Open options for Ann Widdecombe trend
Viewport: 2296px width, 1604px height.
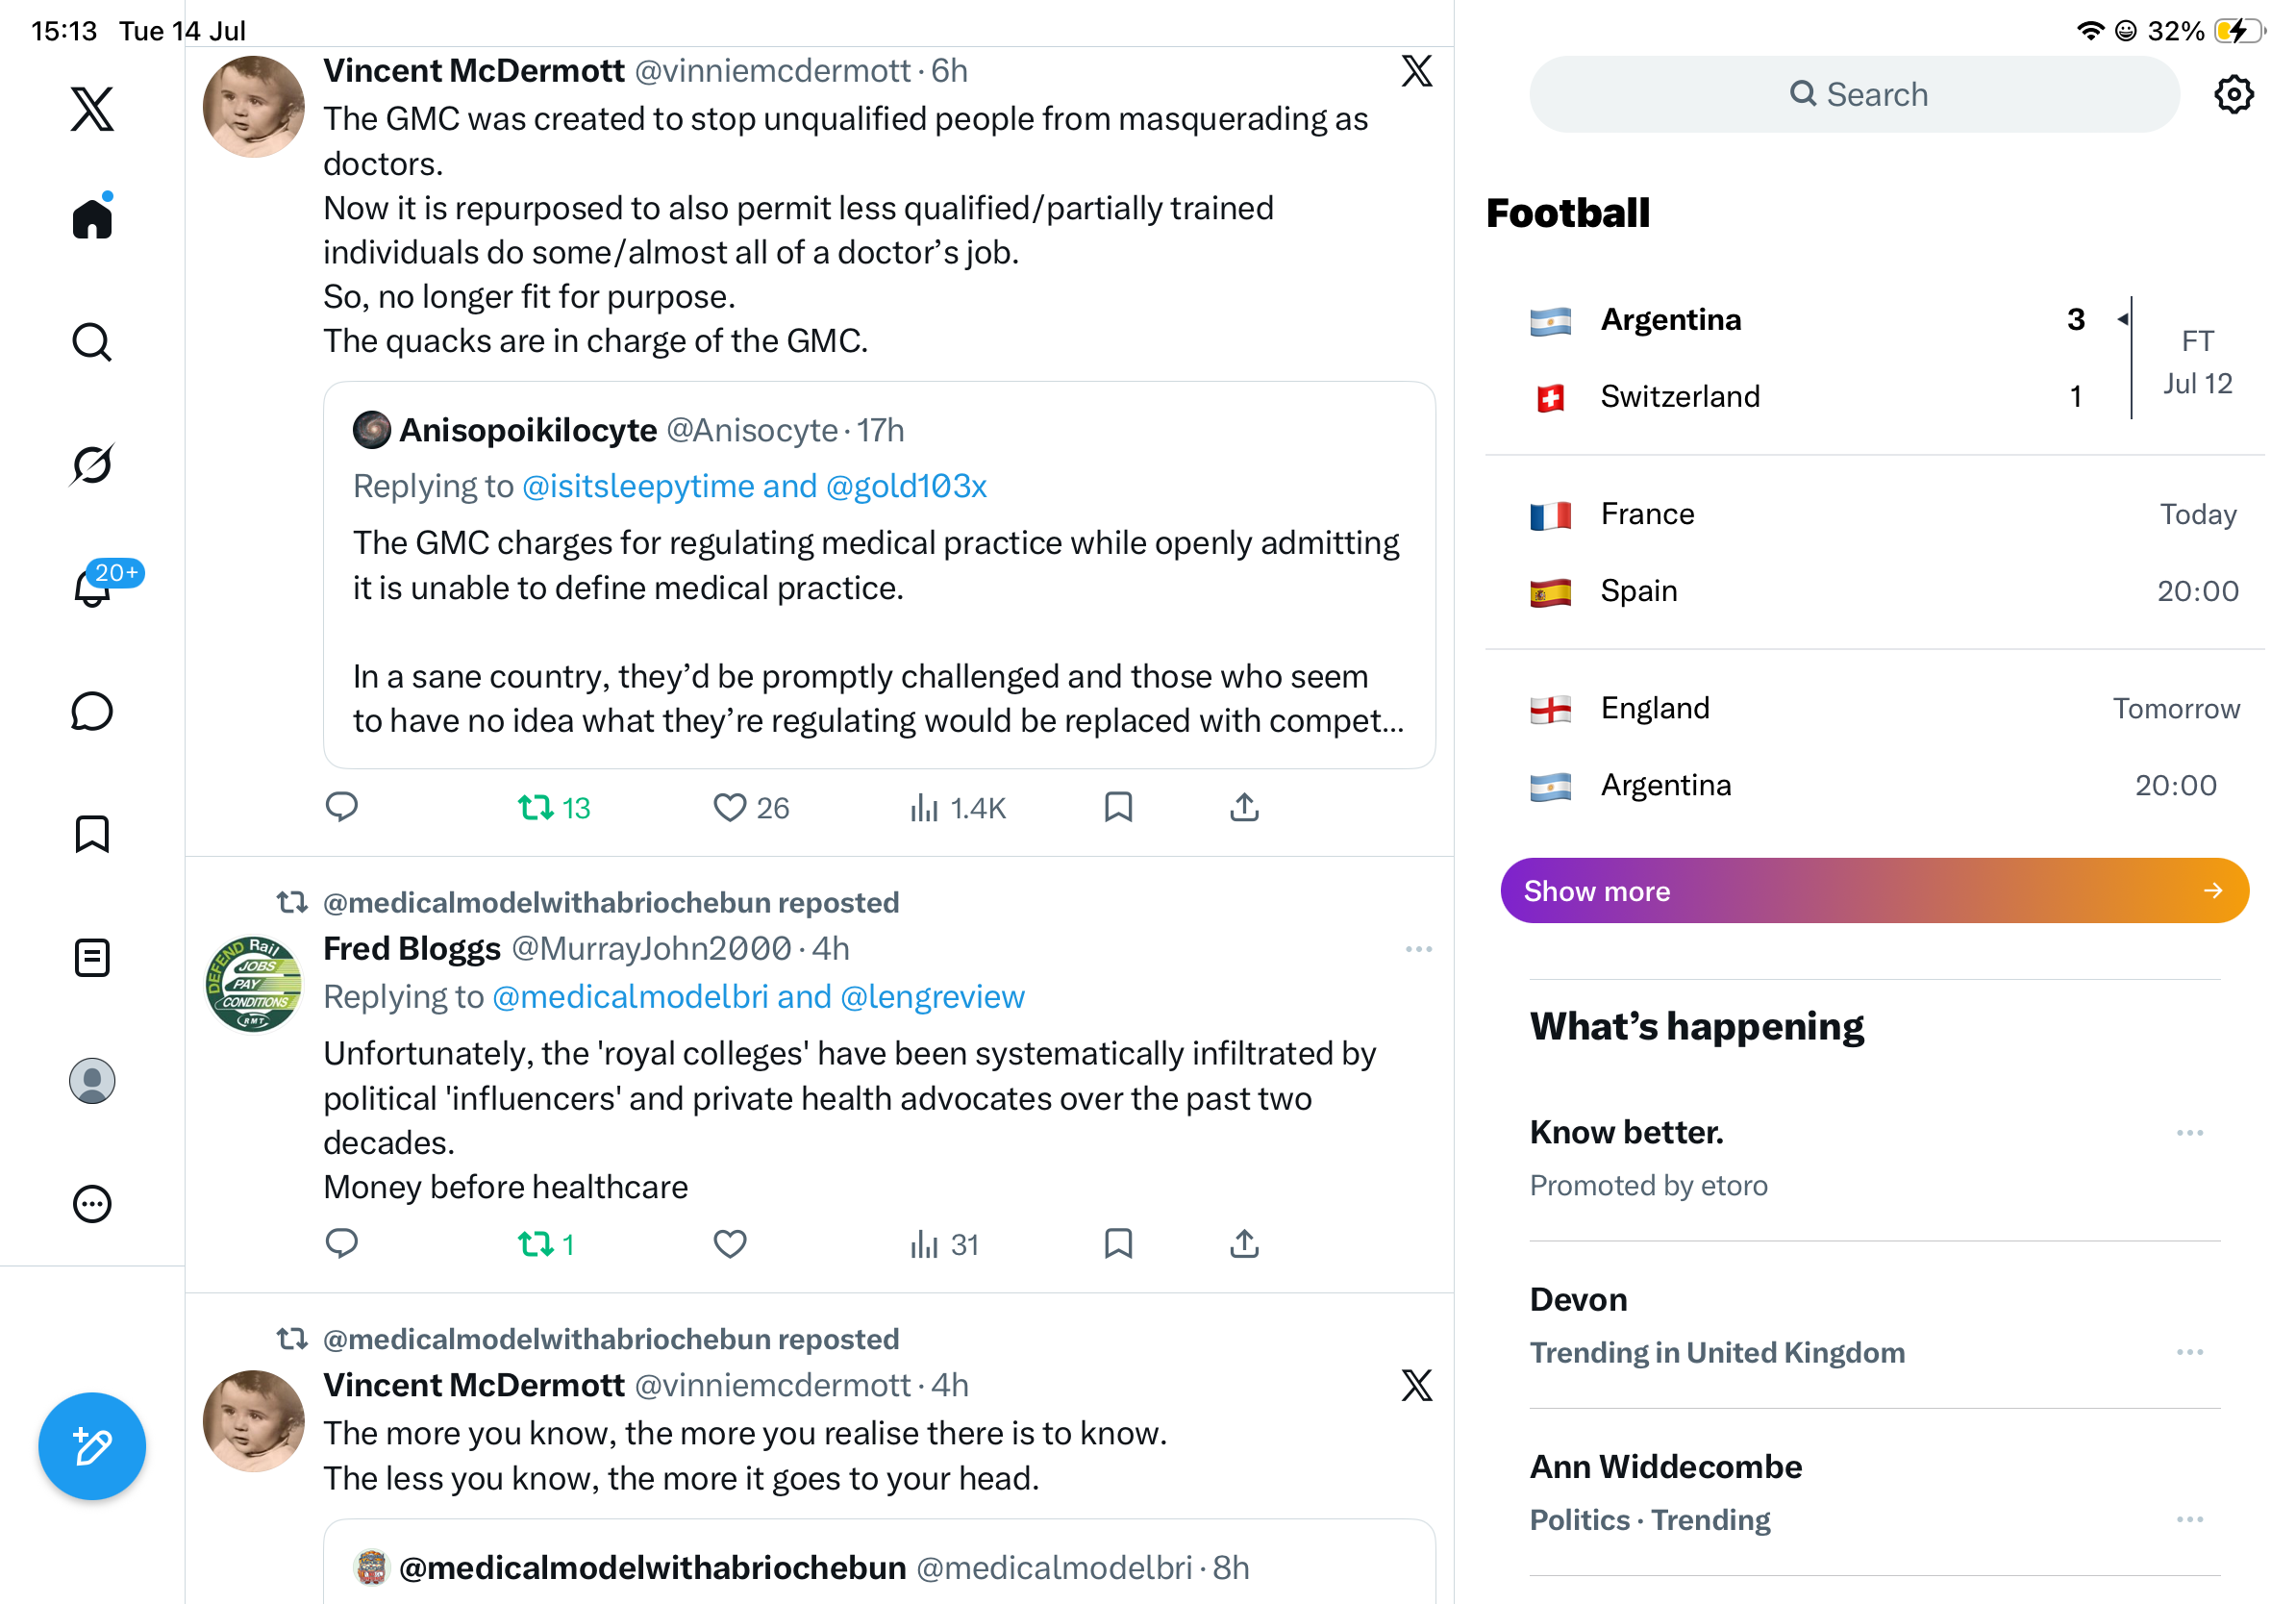click(x=2189, y=1519)
